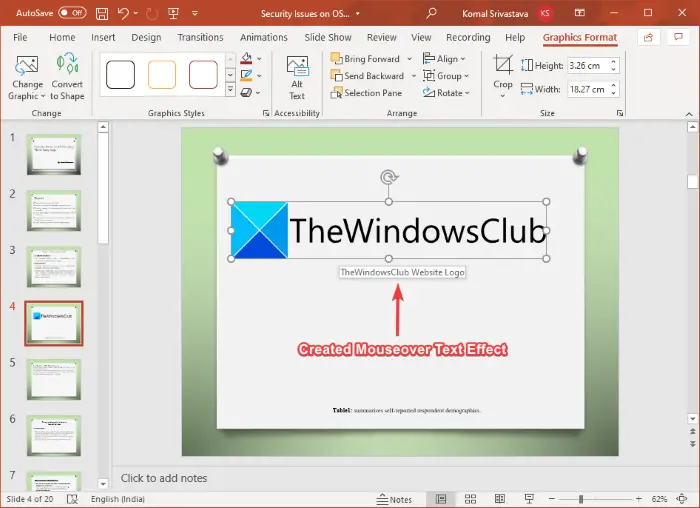
Task: Open the file name dropdown in title bar
Action: coord(358,14)
